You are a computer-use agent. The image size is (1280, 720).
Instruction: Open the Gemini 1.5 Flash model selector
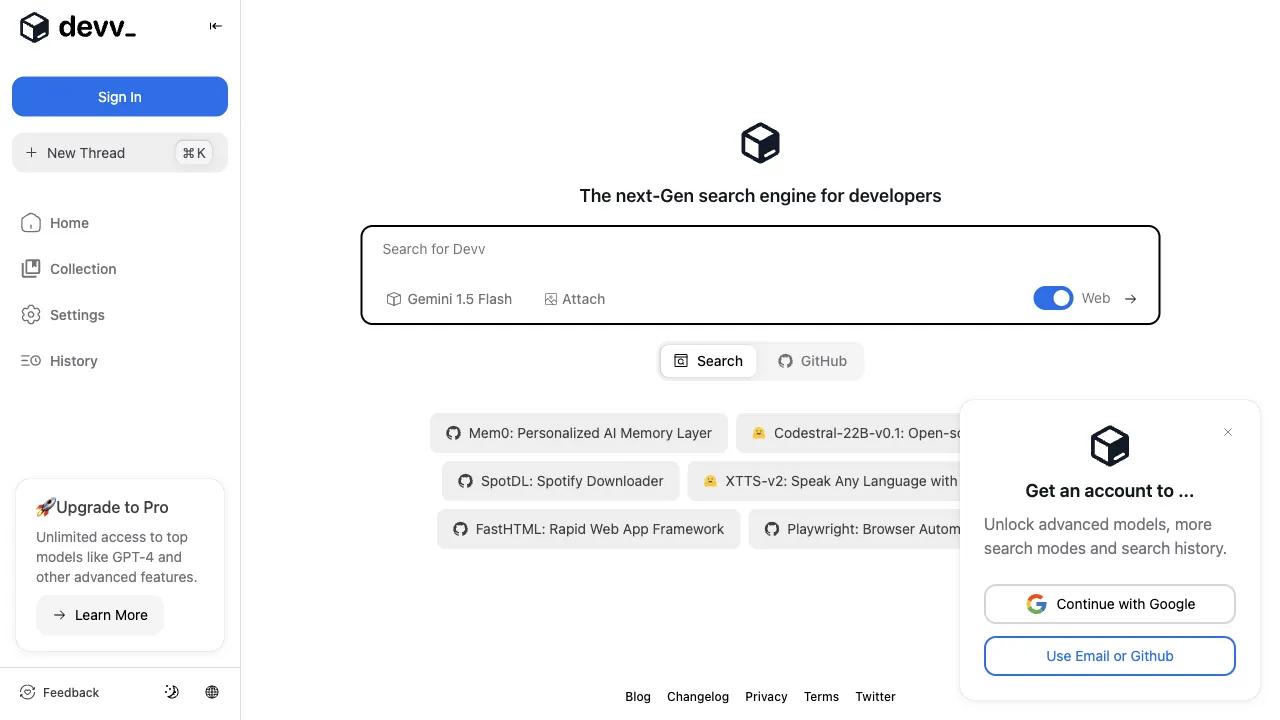point(449,299)
